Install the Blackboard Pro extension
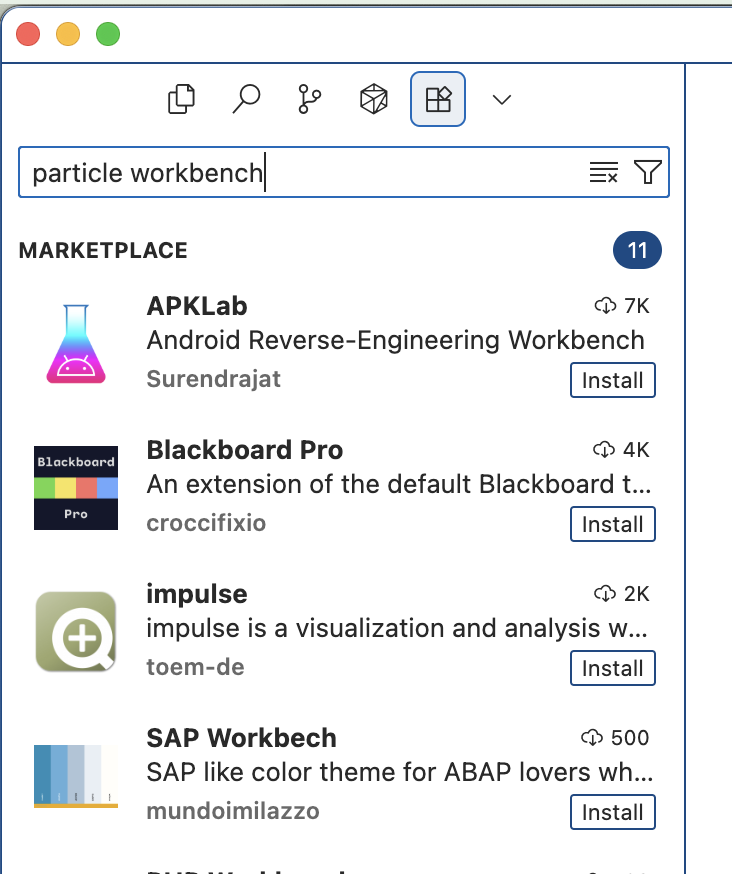 coord(612,525)
